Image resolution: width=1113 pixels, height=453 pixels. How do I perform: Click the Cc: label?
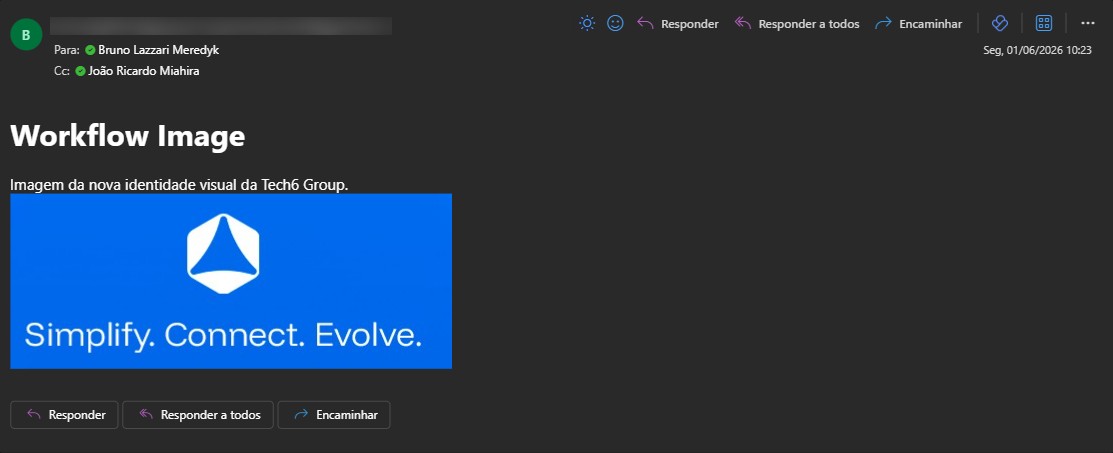(62, 71)
